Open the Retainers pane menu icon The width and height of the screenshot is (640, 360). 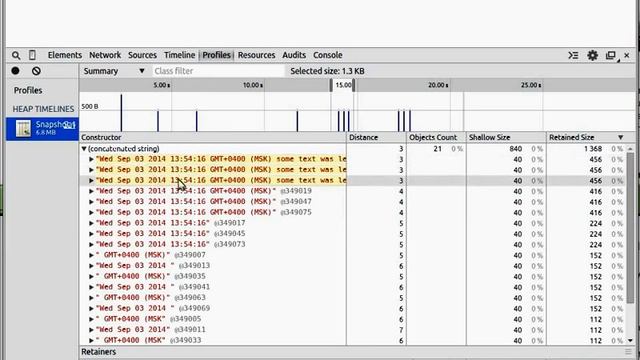click(x=628, y=352)
